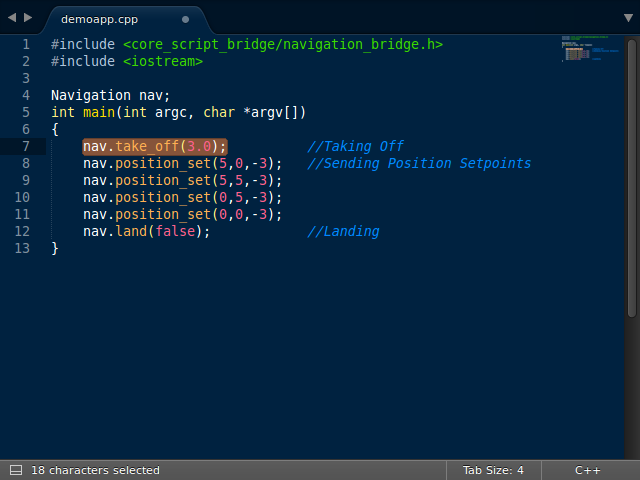This screenshot has width=640, height=480.
Task: Click the next tab right arrow
Action: tap(28, 18)
